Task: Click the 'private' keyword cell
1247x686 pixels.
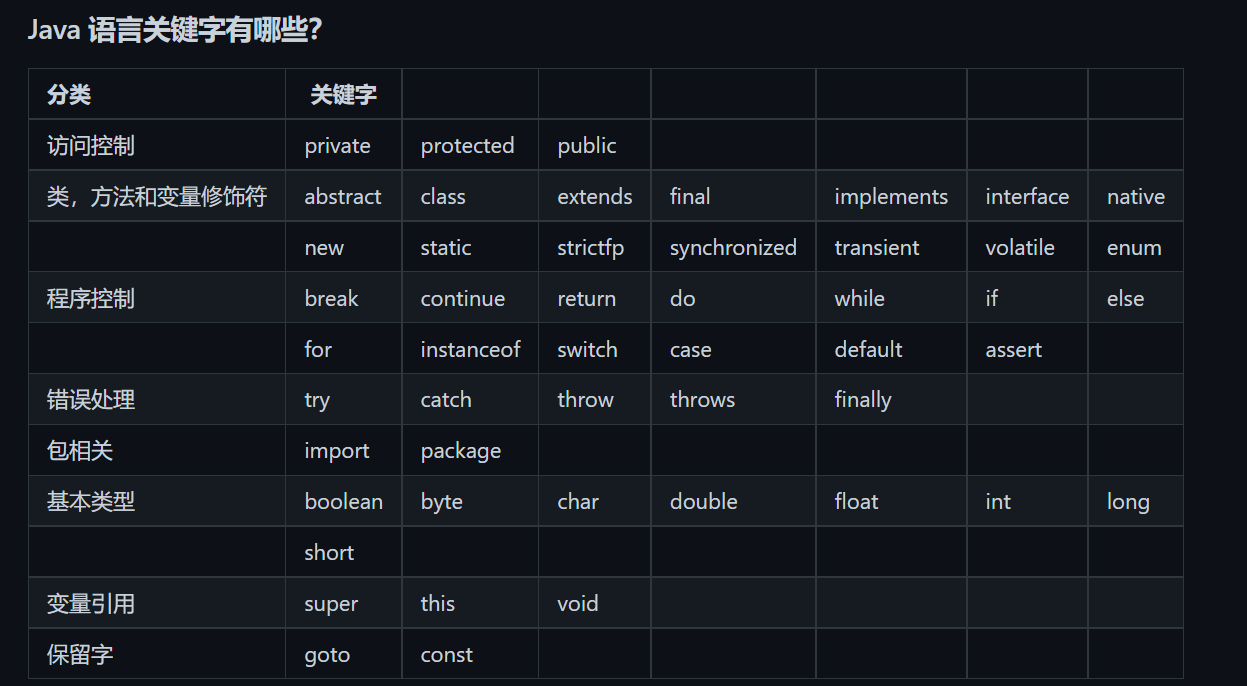Action: (x=337, y=146)
